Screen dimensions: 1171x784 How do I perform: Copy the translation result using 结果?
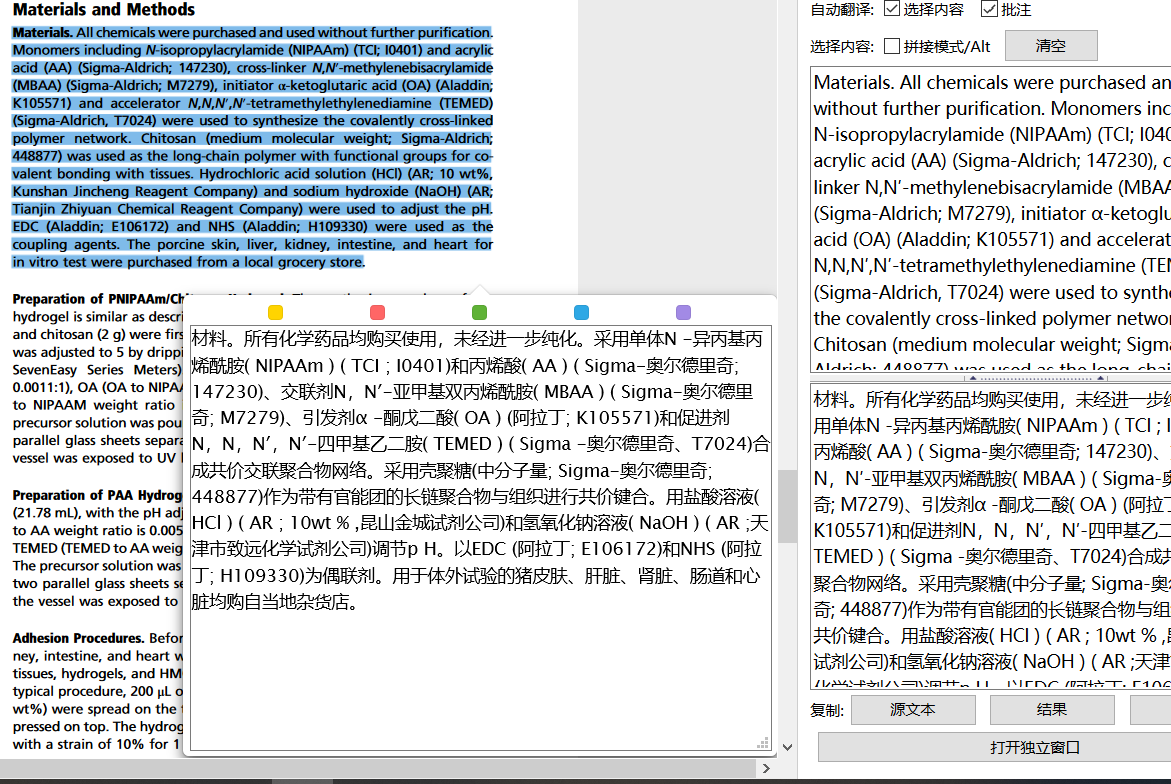(x=1052, y=709)
